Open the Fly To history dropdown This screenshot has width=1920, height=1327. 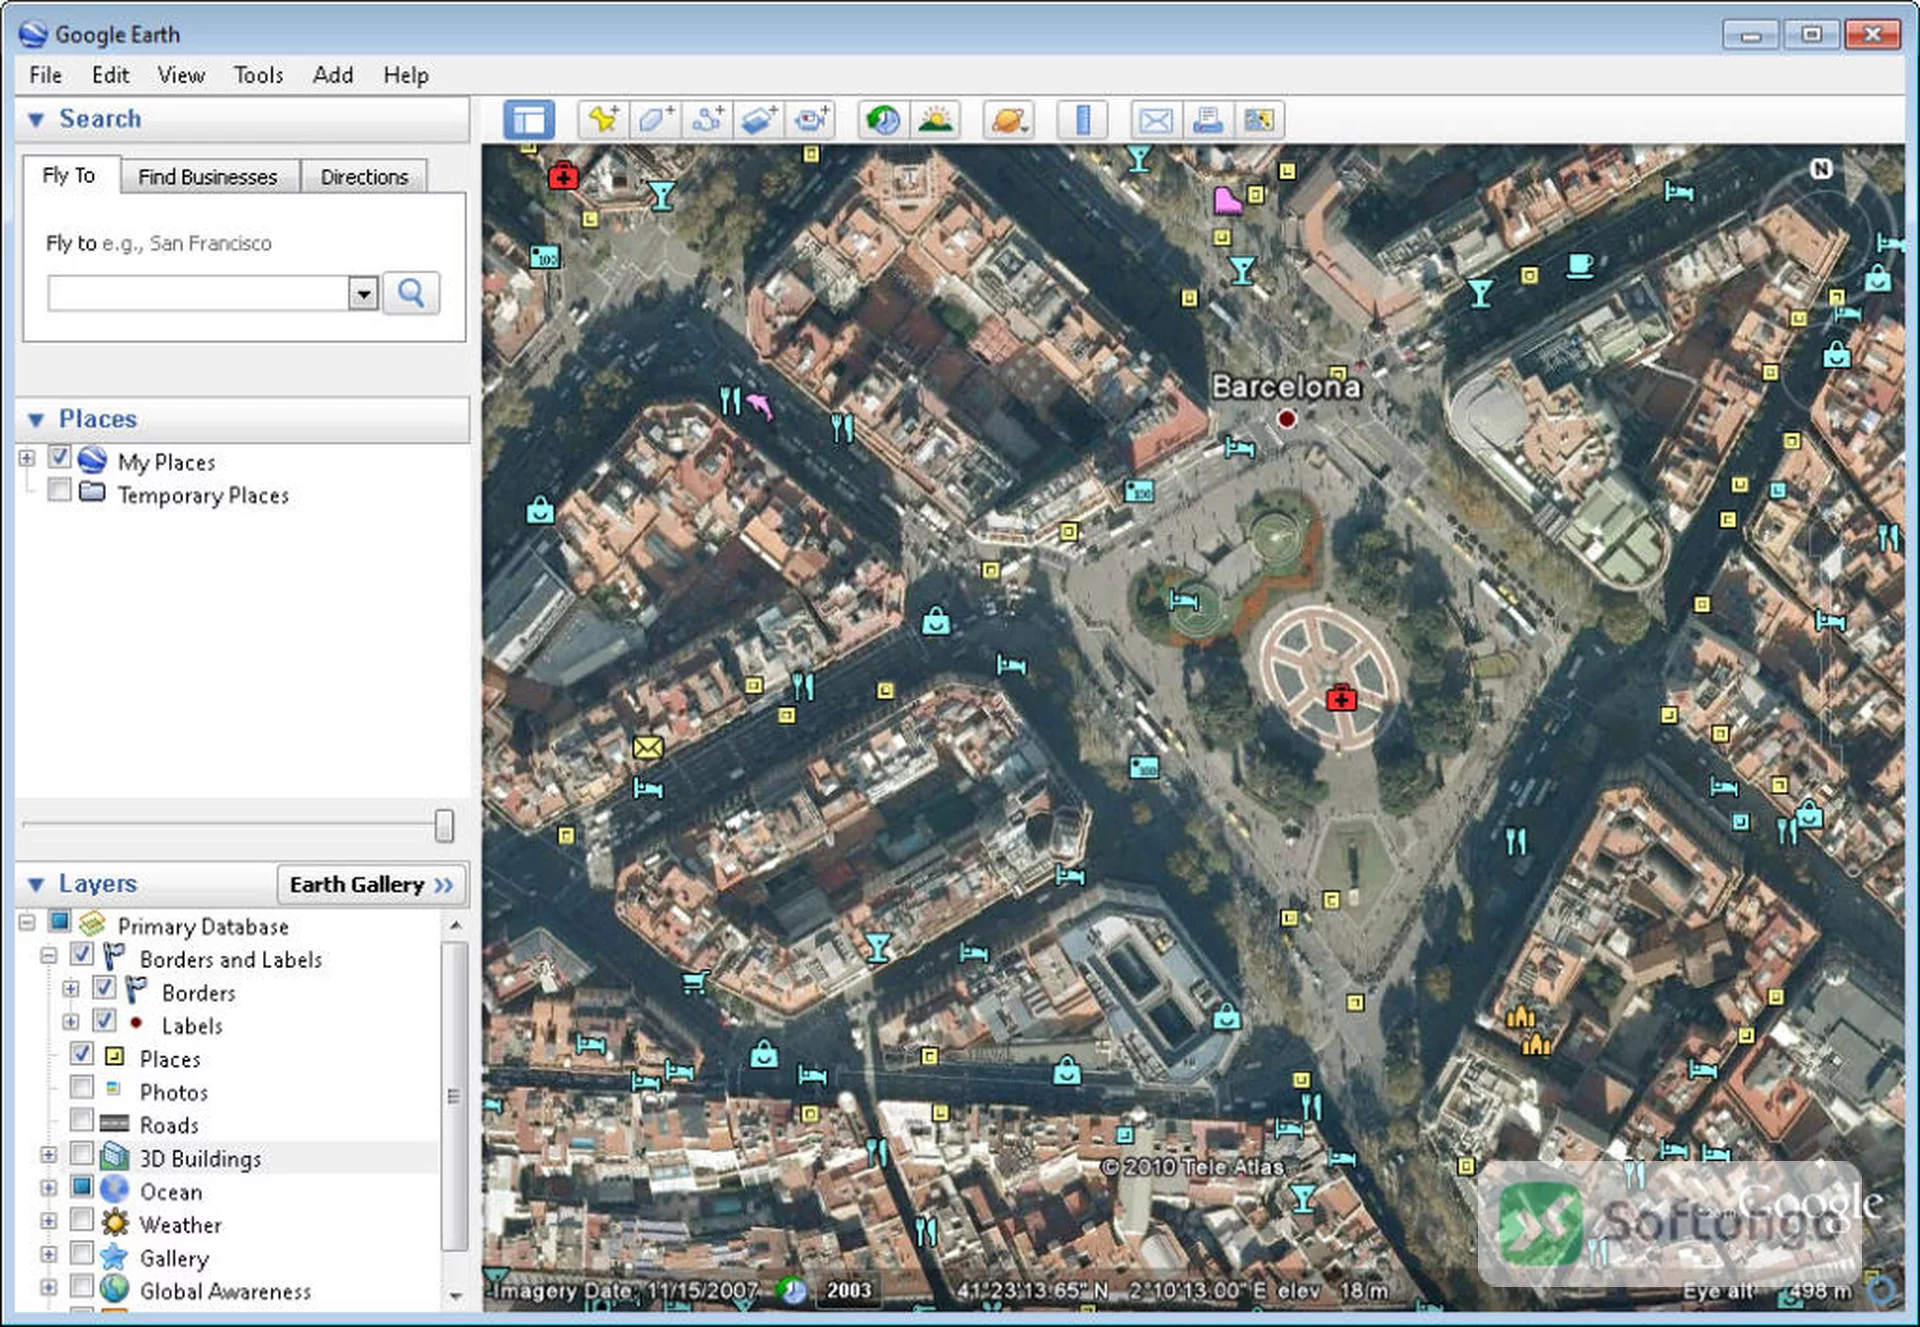pyautogui.click(x=363, y=294)
